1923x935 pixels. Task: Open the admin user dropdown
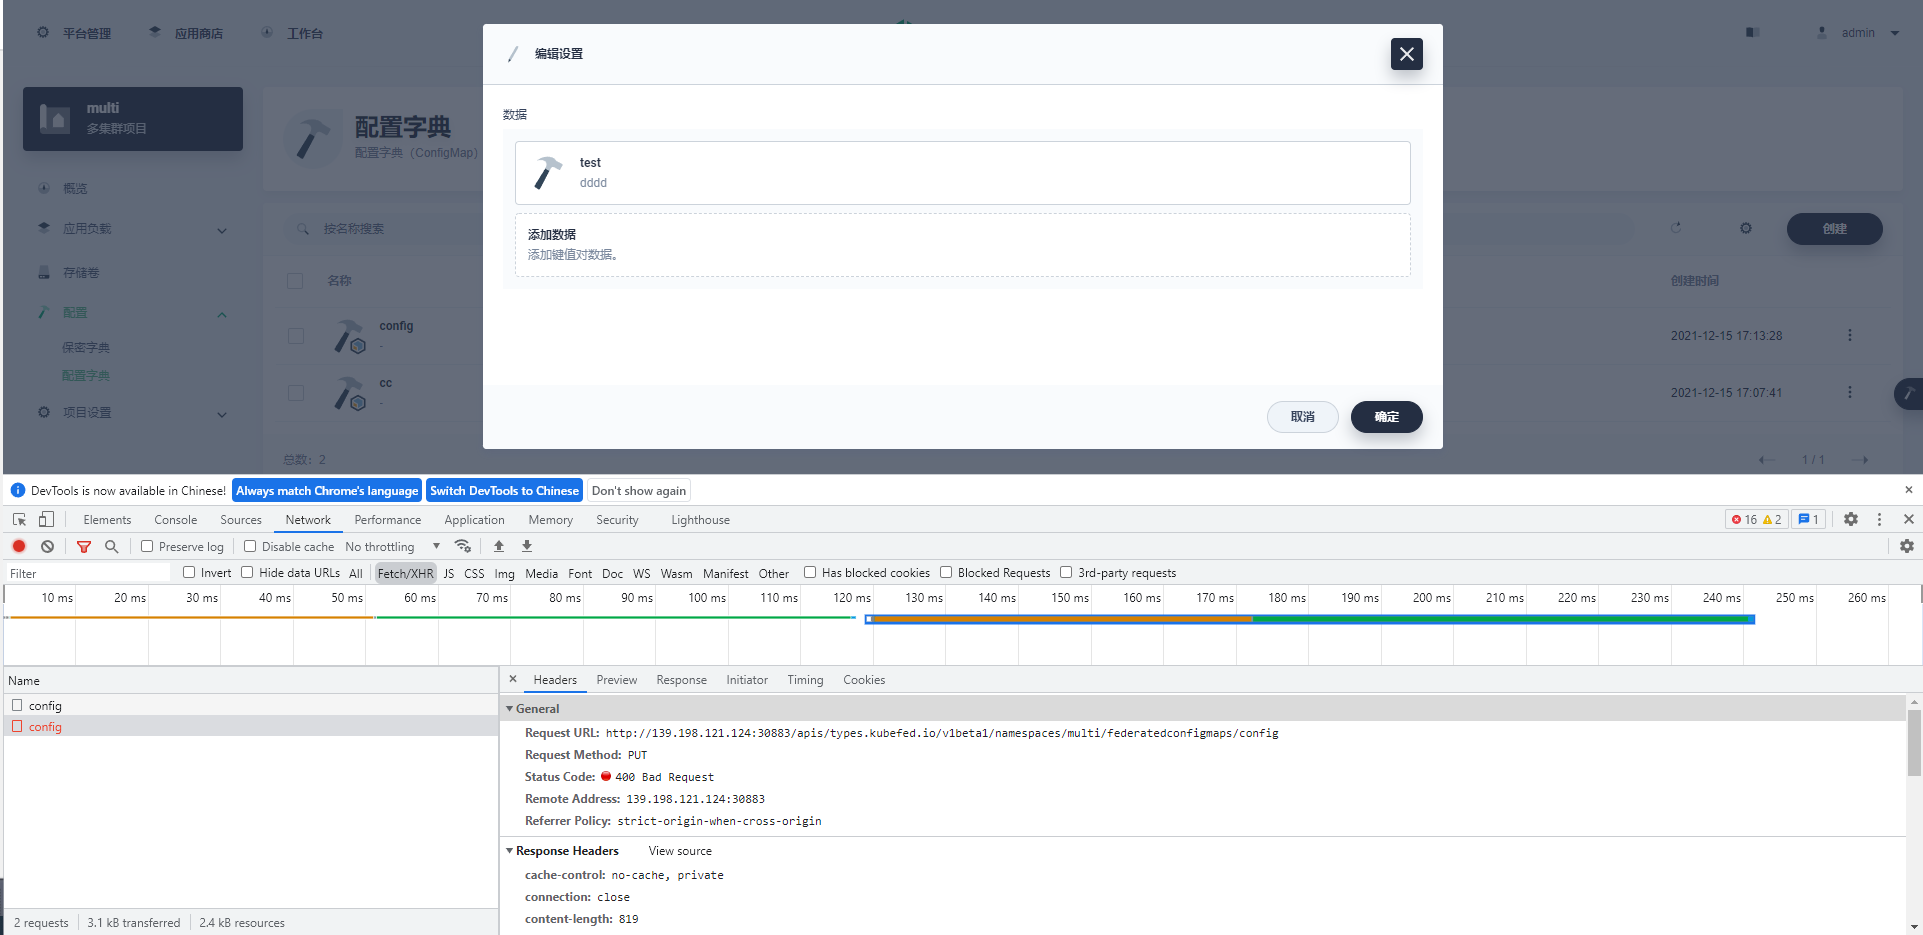[x=1859, y=33]
